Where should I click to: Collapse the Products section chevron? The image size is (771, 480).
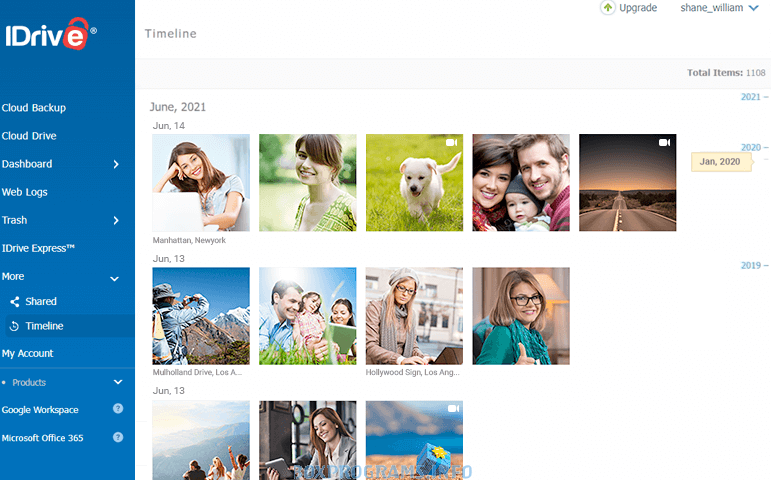117,382
